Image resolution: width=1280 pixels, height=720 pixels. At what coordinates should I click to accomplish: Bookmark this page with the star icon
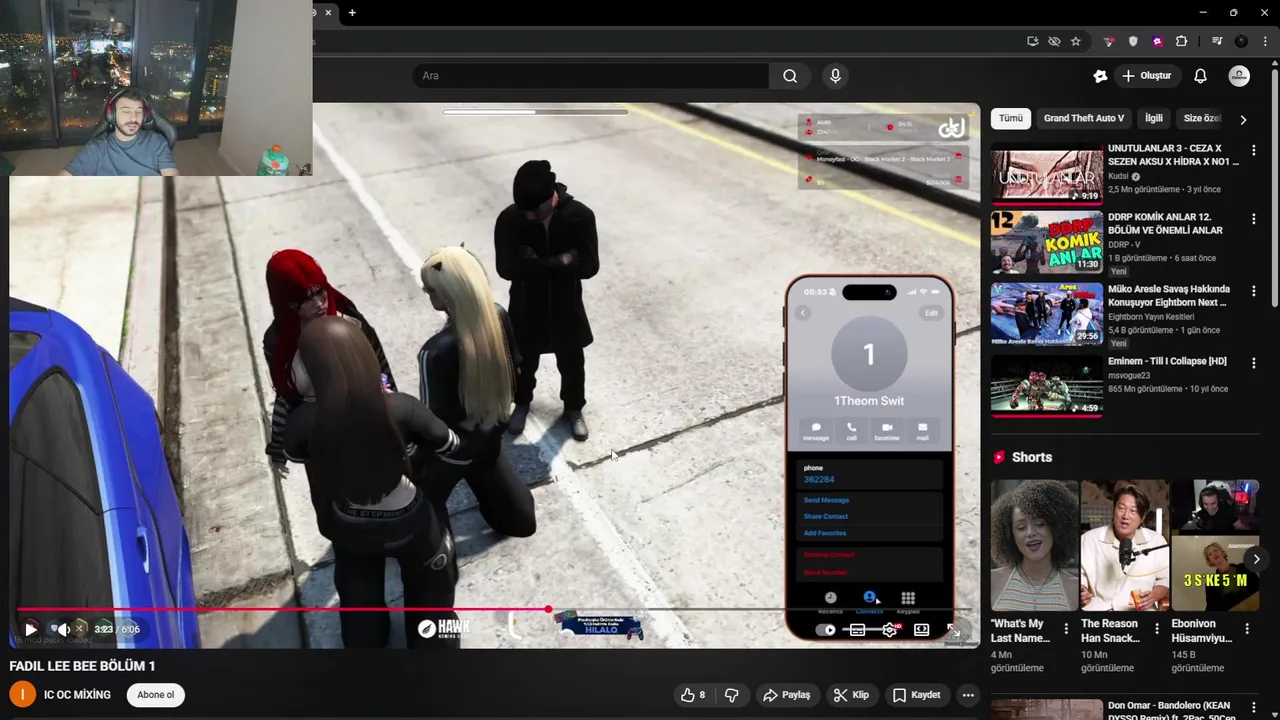pyautogui.click(x=1076, y=41)
